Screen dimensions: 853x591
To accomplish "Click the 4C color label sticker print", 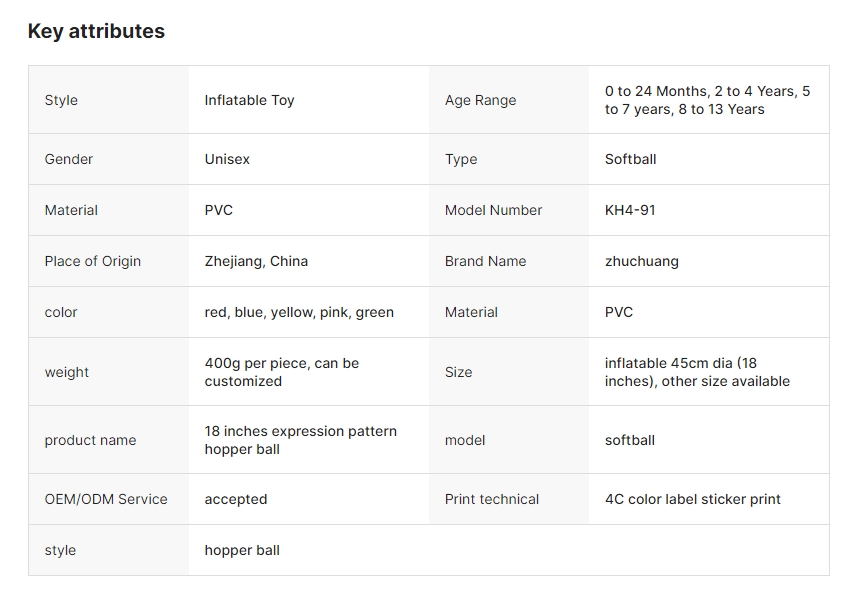I will click(x=693, y=499).
